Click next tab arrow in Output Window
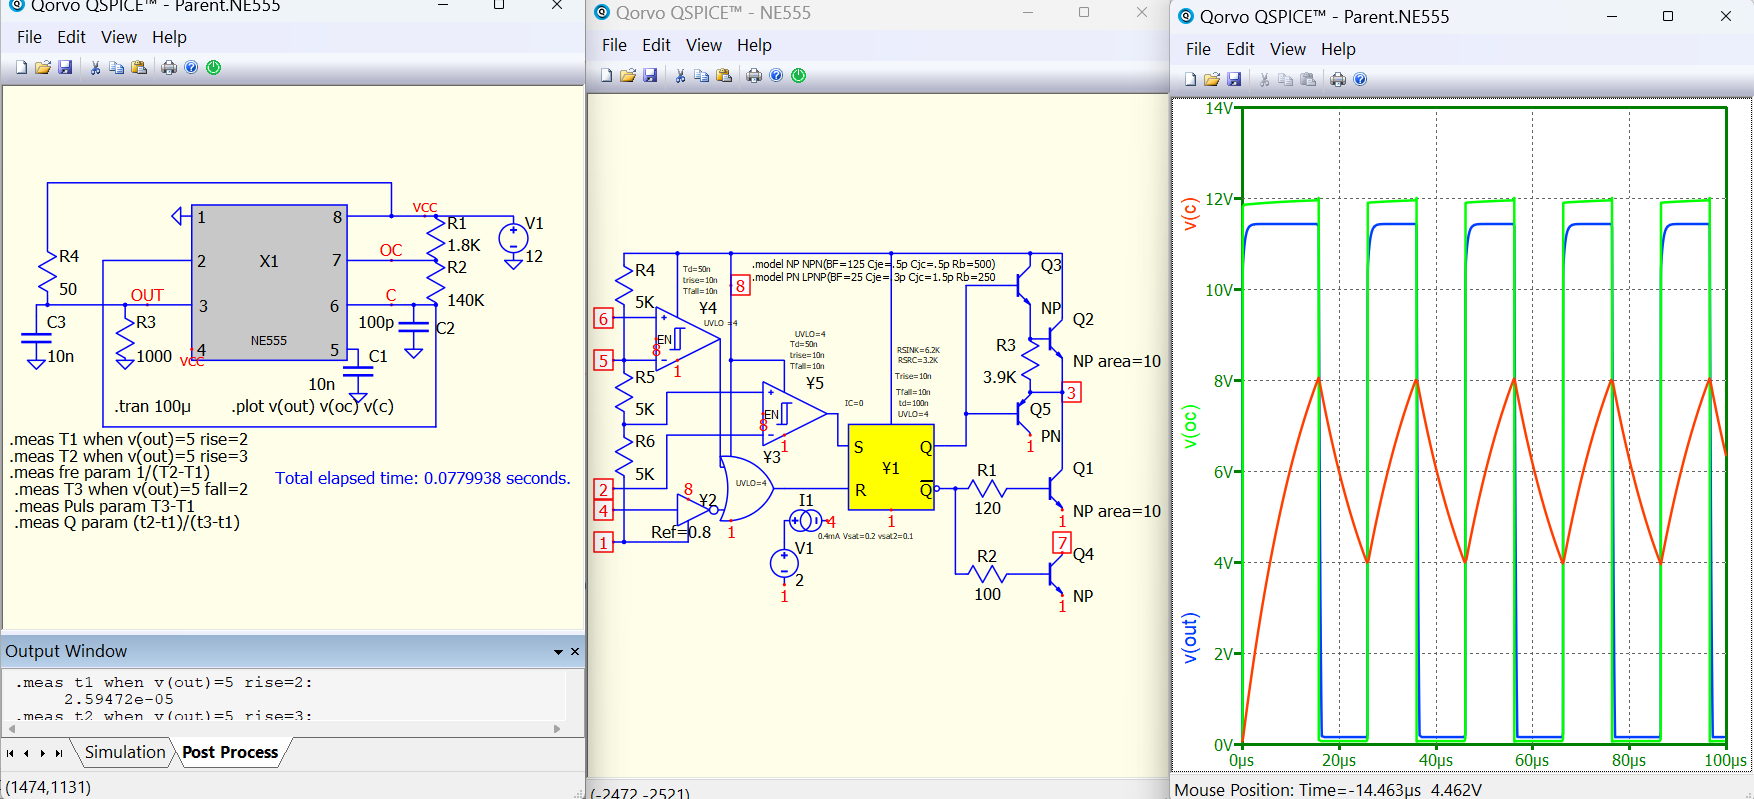This screenshot has width=1754, height=799. click(43, 753)
